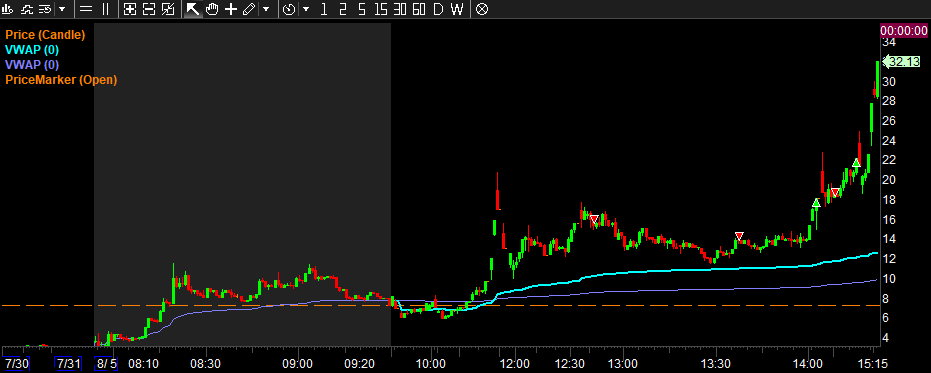Switch to 2 minute interval
The image size is (931, 373).
[343, 9]
